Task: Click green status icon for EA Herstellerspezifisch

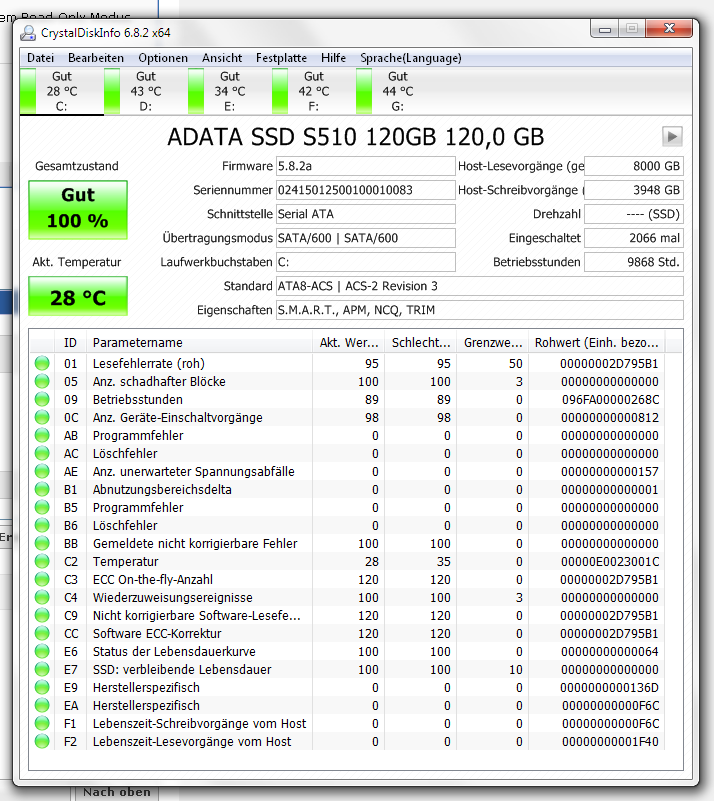Action: coord(42,705)
